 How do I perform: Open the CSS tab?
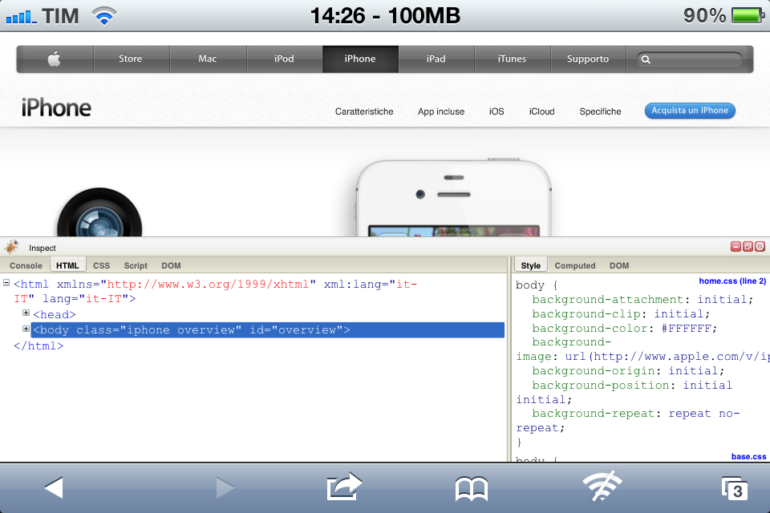coord(101,266)
